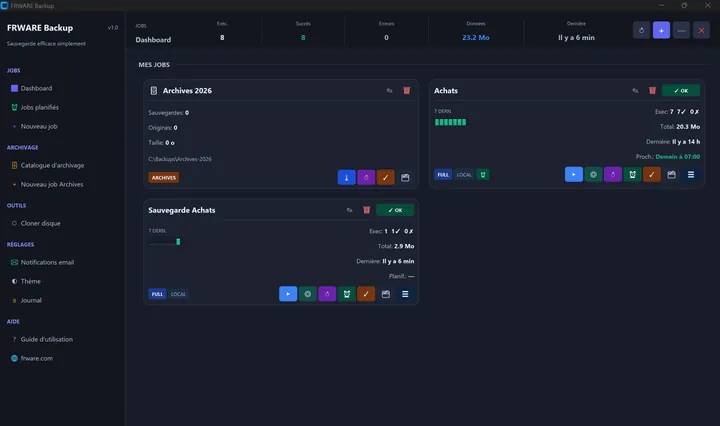
Task: Click the OK status badge on Achats card
Action: (x=681, y=90)
